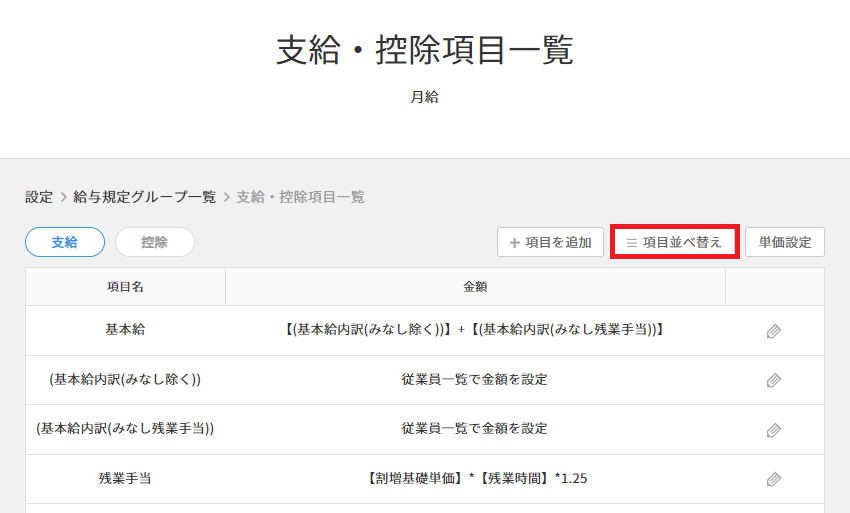Click the 月給 subtitle text
This screenshot has width=850, height=513.
(x=424, y=97)
